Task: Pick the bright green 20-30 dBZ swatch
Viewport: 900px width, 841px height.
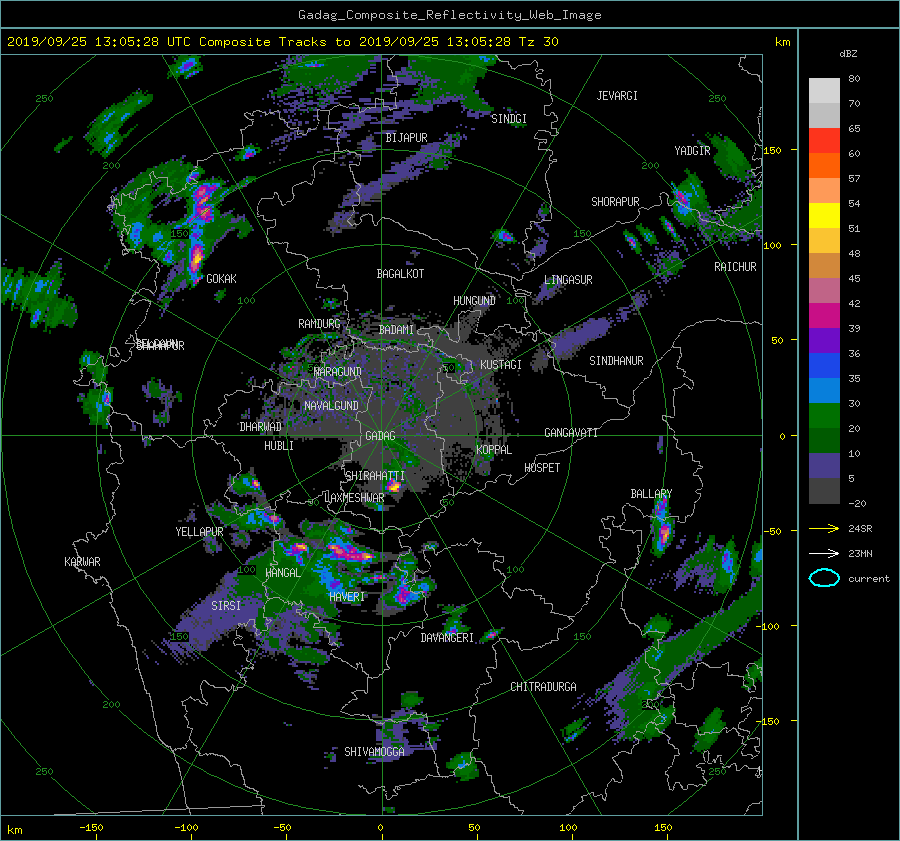Action: pyautogui.click(x=824, y=415)
